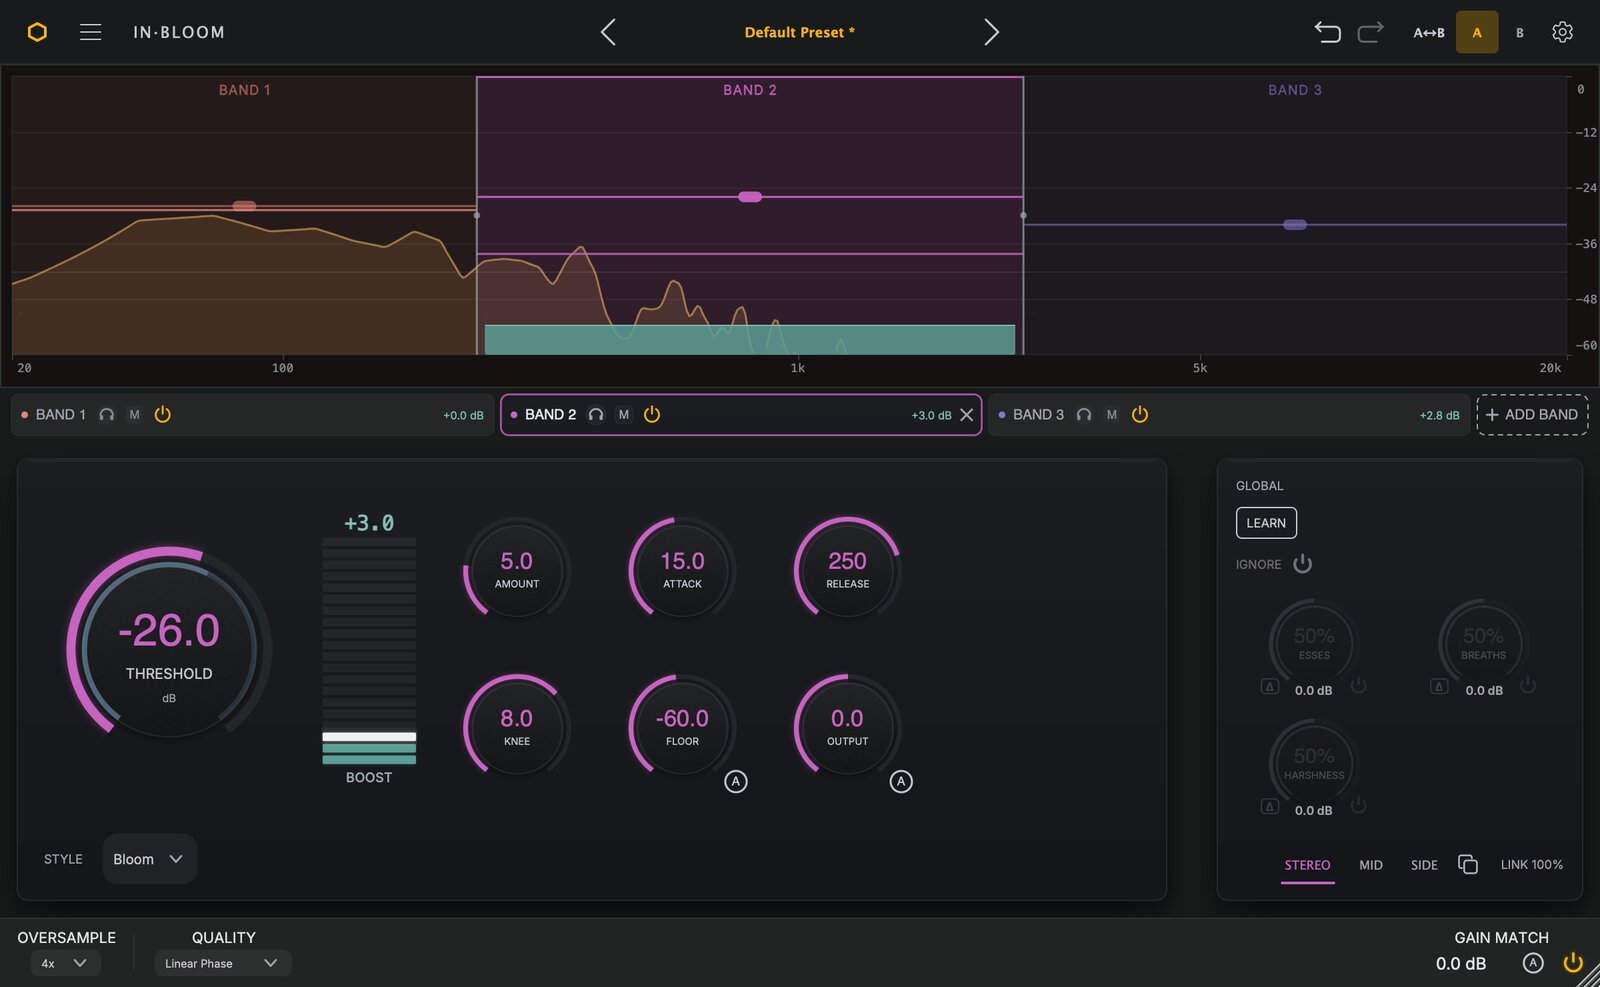Solo Band 1 with headphones icon
The width and height of the screenshot is (1600, 987).
click(x=107, y=415)
